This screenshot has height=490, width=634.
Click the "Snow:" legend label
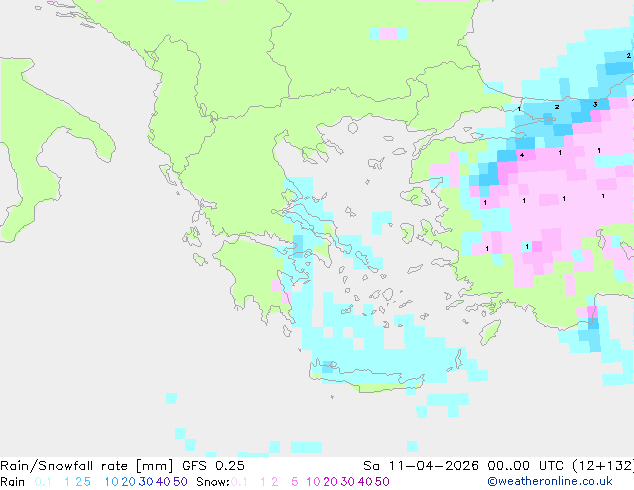[213, 482]
